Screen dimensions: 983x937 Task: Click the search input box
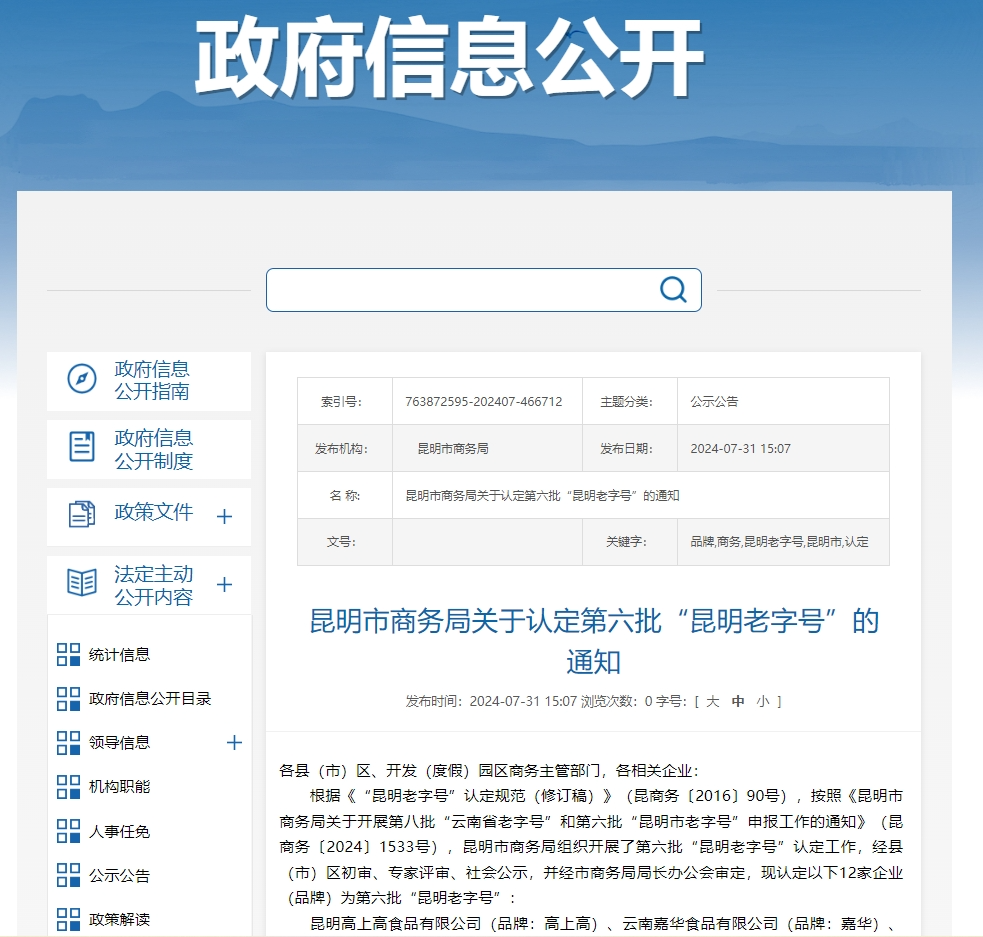(483, 290)
